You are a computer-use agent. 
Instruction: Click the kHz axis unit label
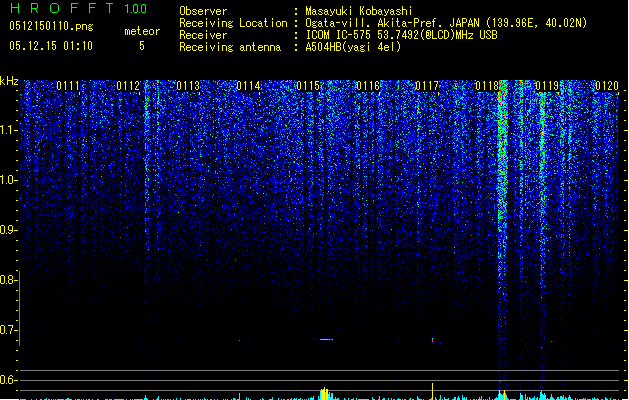pos(9,81)
